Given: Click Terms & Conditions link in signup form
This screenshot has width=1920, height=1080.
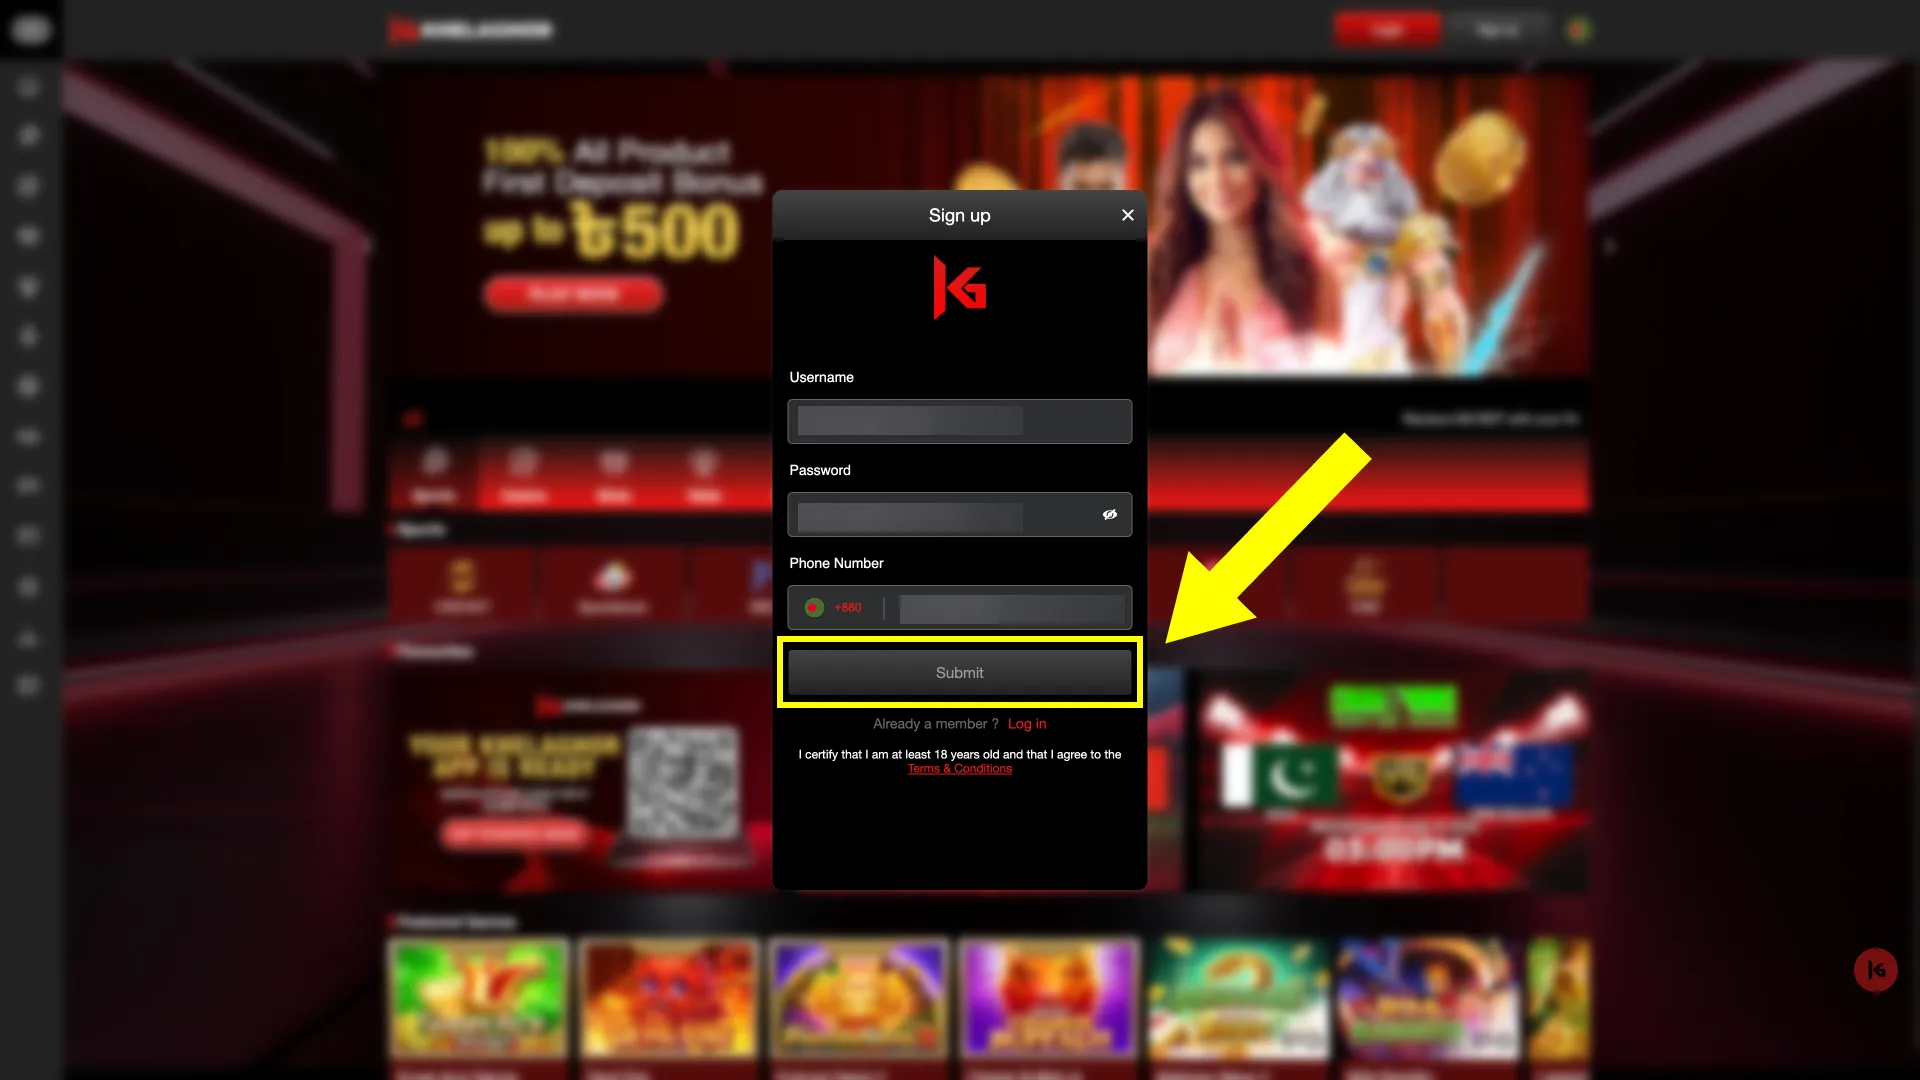Looking at the screenshot, I should [960, 769].
